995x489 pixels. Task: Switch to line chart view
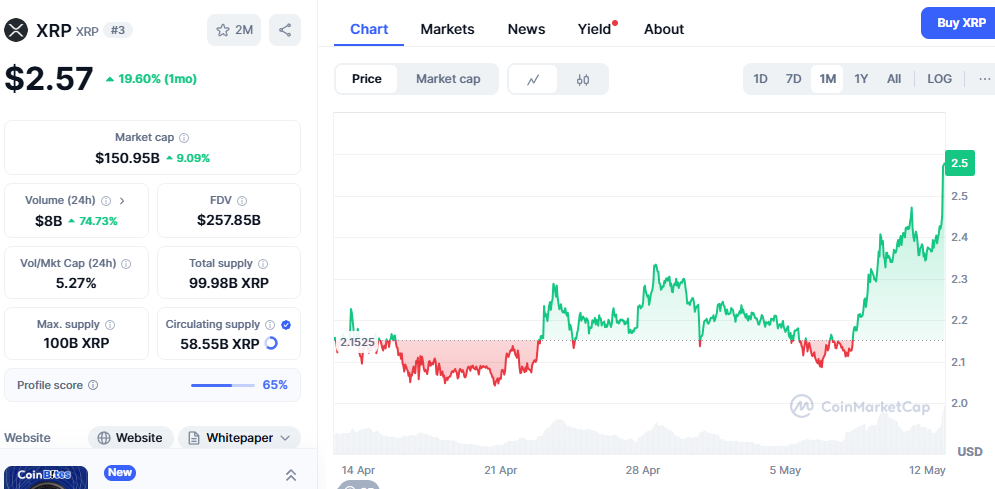533,79
